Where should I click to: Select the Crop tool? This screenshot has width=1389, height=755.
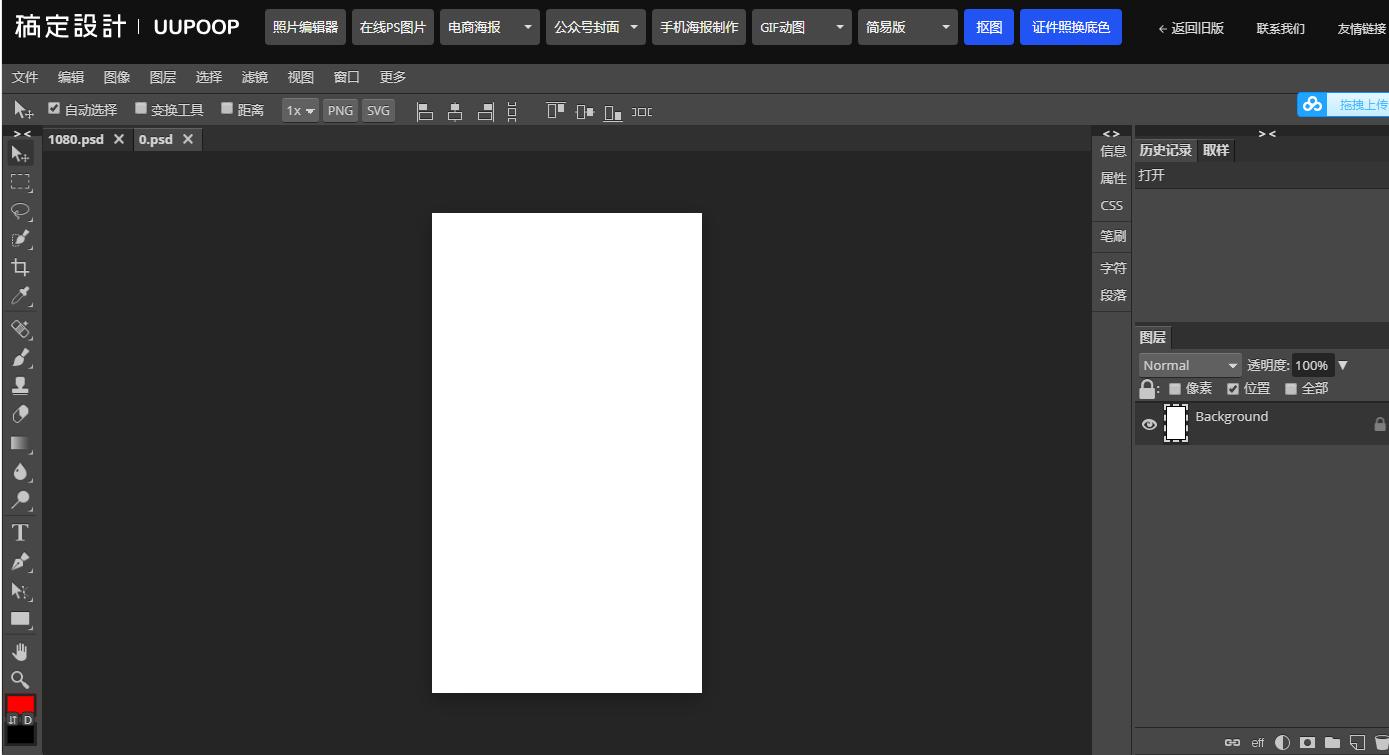(x=20, y=267)
